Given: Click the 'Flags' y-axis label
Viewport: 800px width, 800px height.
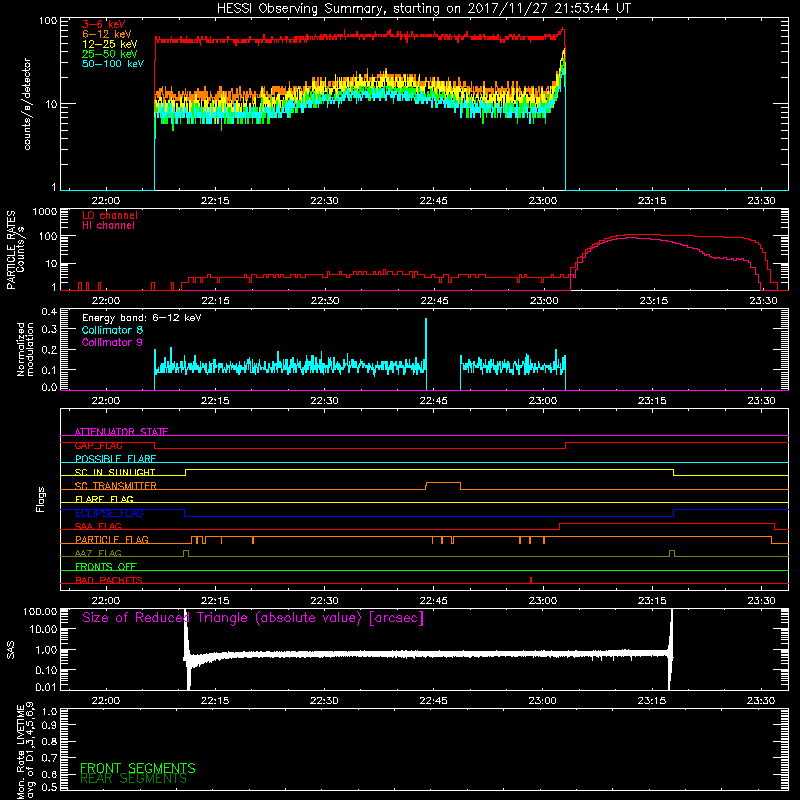Looking at the screenshot, I should (41, 499).
